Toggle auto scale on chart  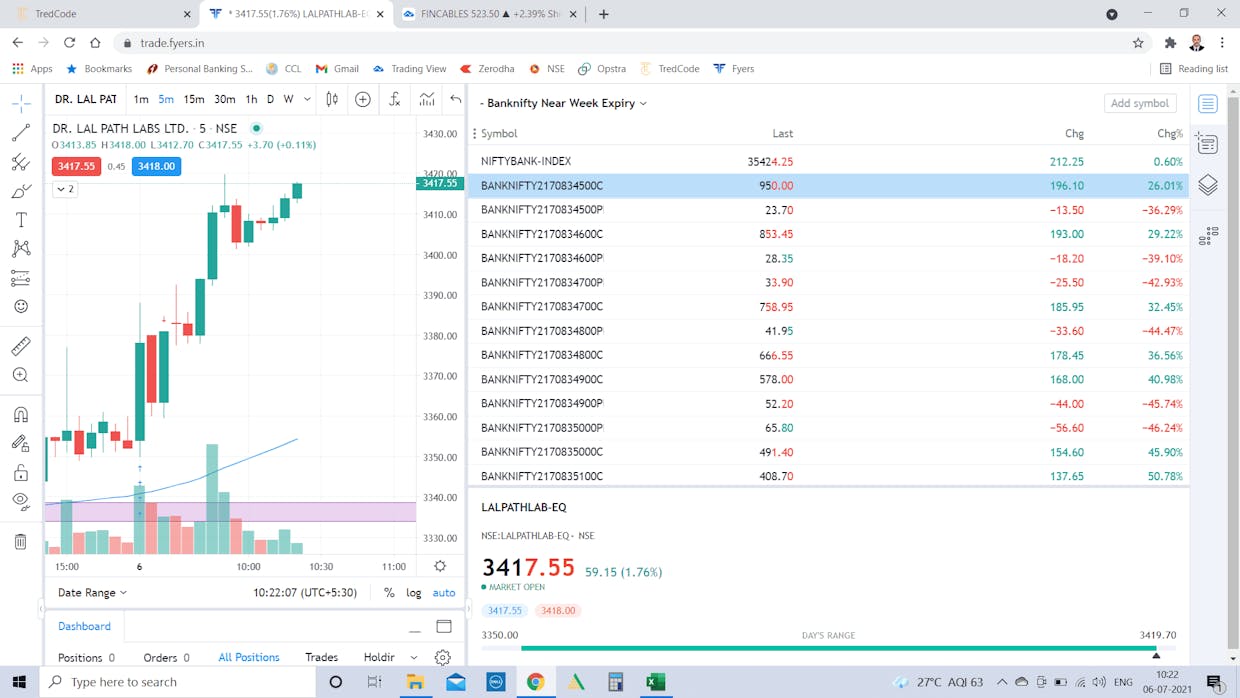coord(444,593)
